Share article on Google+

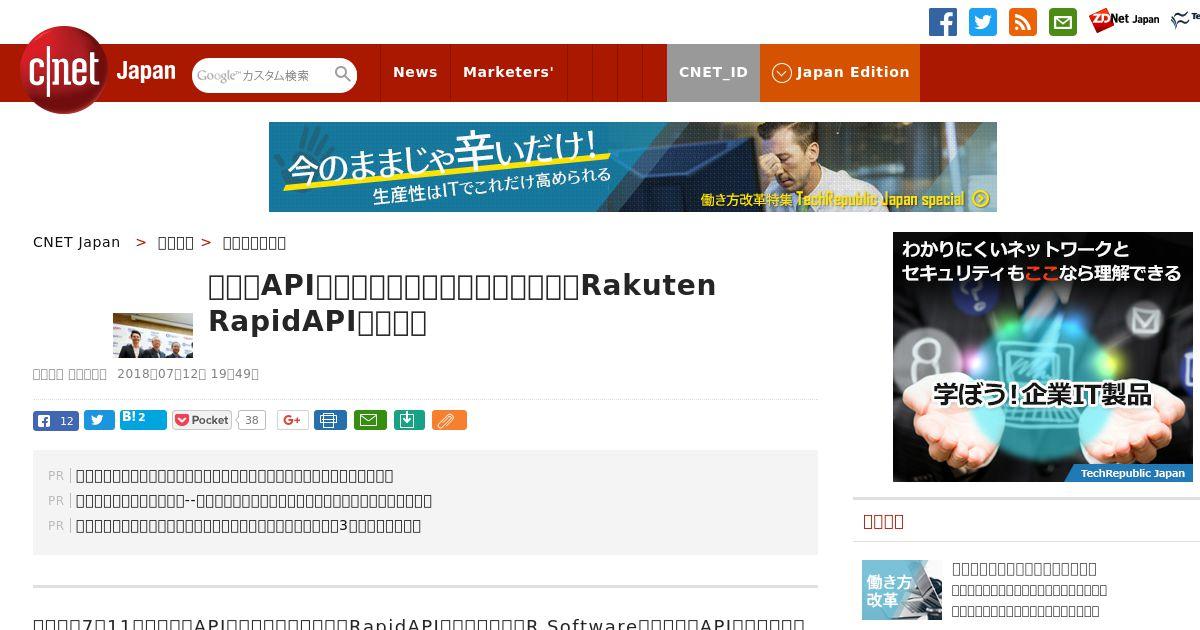(292, 421)
